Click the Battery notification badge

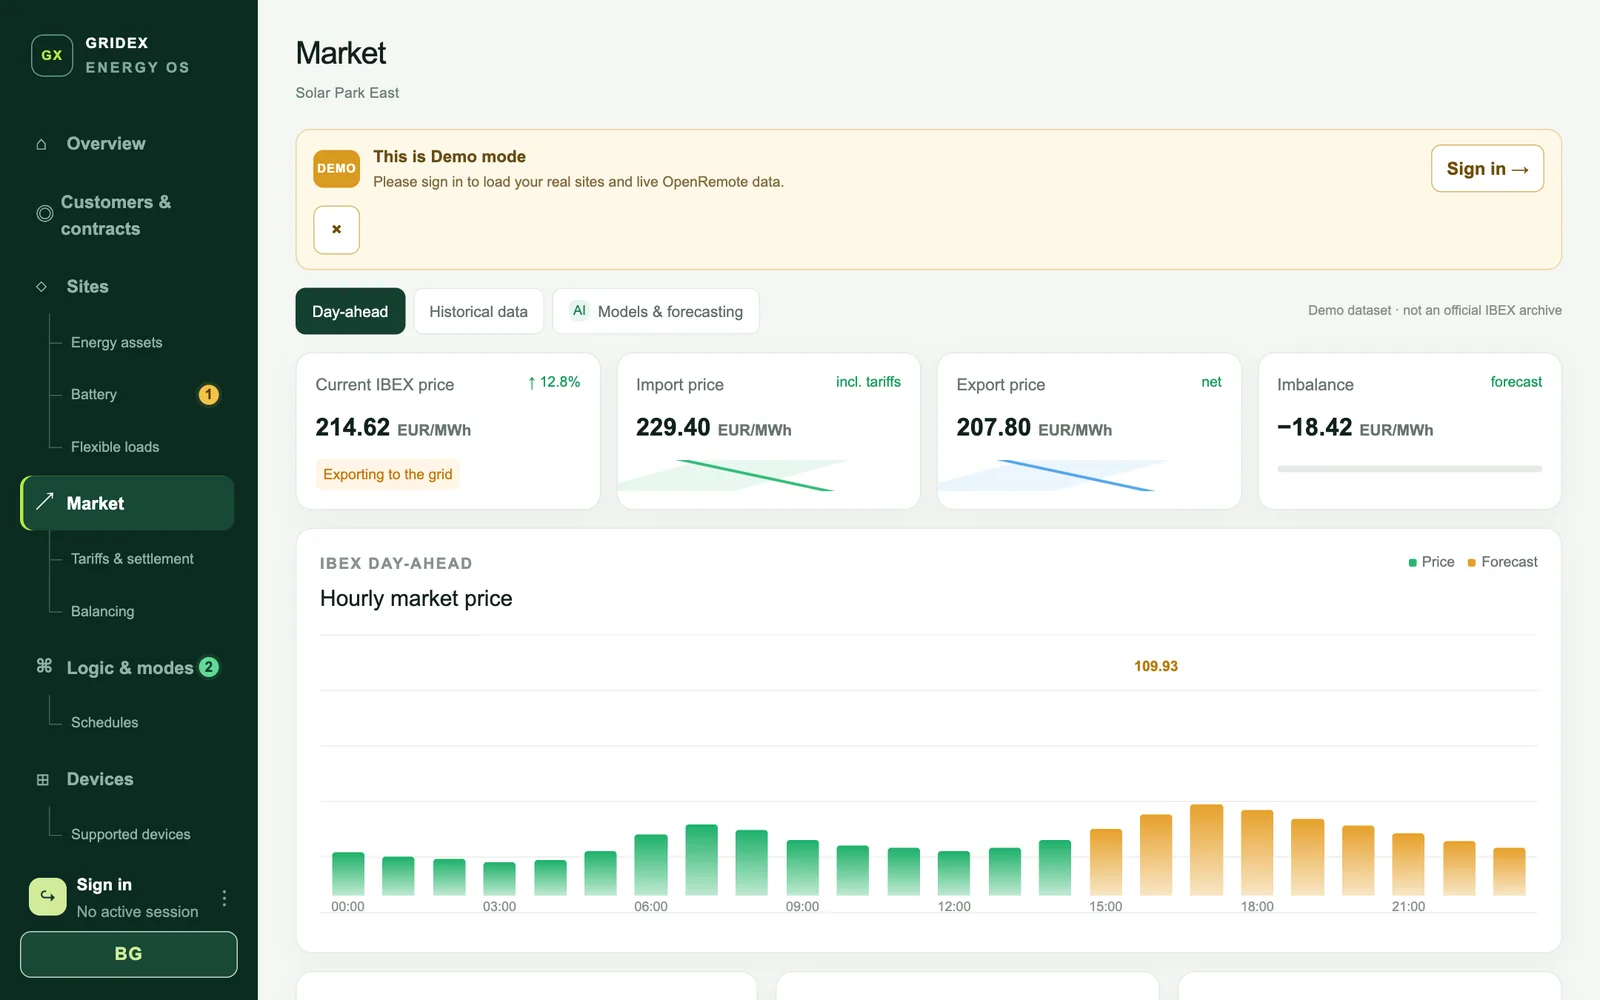point(208,395)
